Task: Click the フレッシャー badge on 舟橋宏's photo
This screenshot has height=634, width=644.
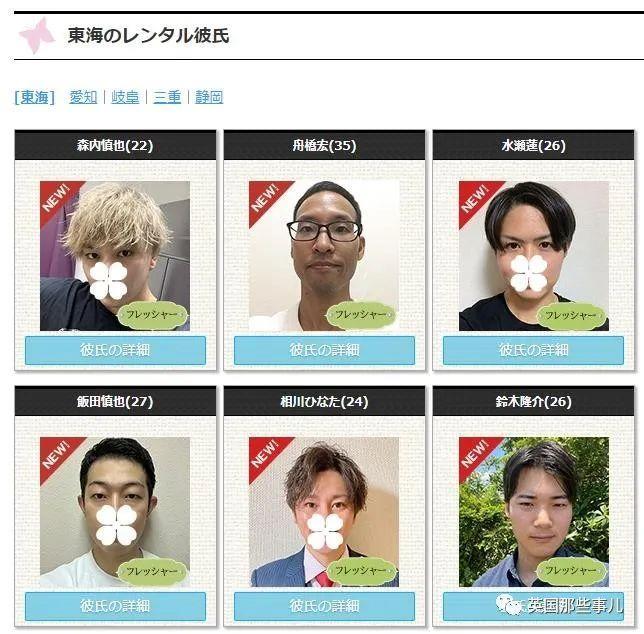Action: click(361, 315)
